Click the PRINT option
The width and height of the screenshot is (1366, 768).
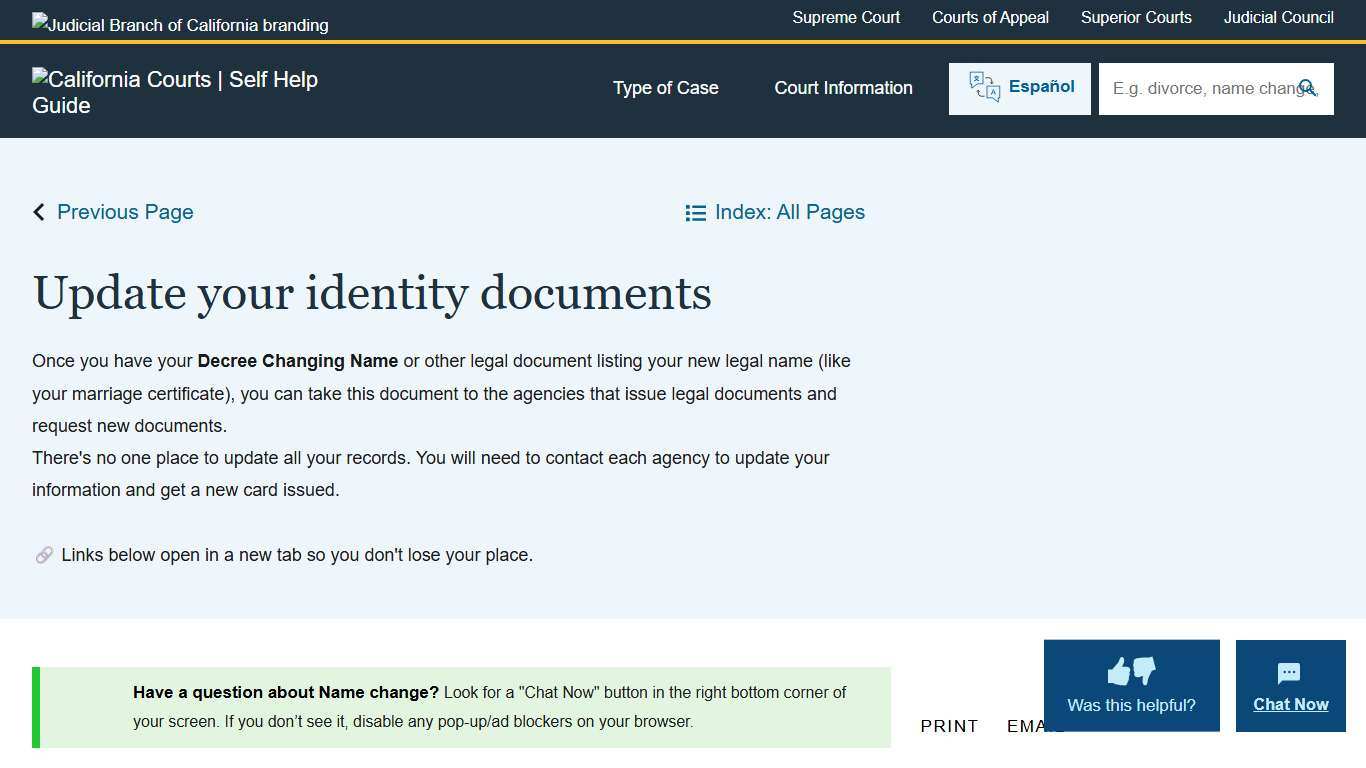pos(949,726)
